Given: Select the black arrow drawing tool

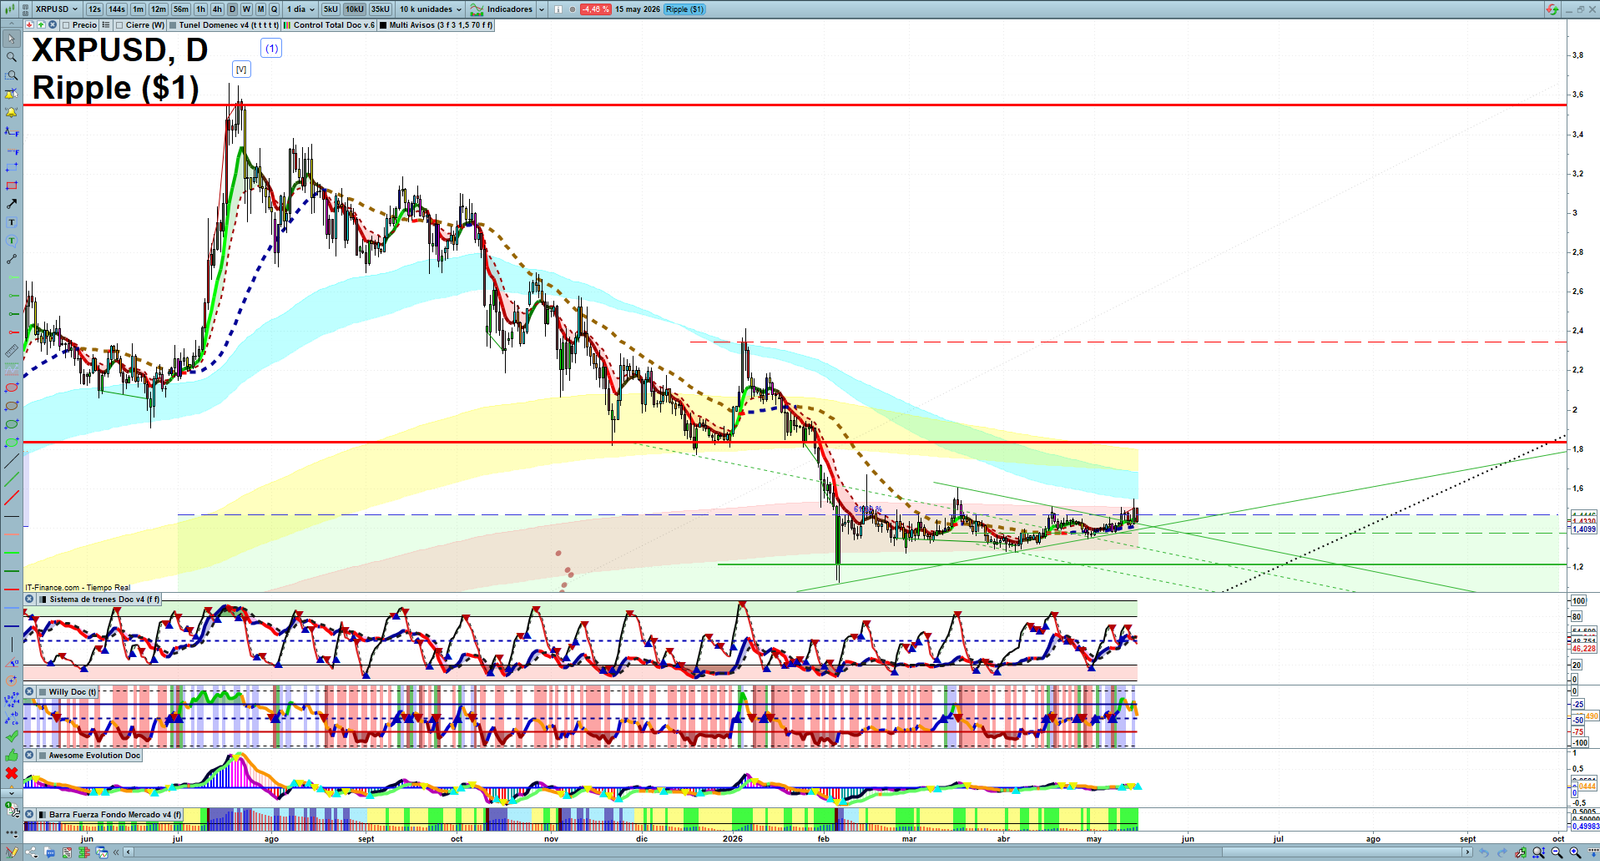Looking at the screenshot, I should (12, 204).
